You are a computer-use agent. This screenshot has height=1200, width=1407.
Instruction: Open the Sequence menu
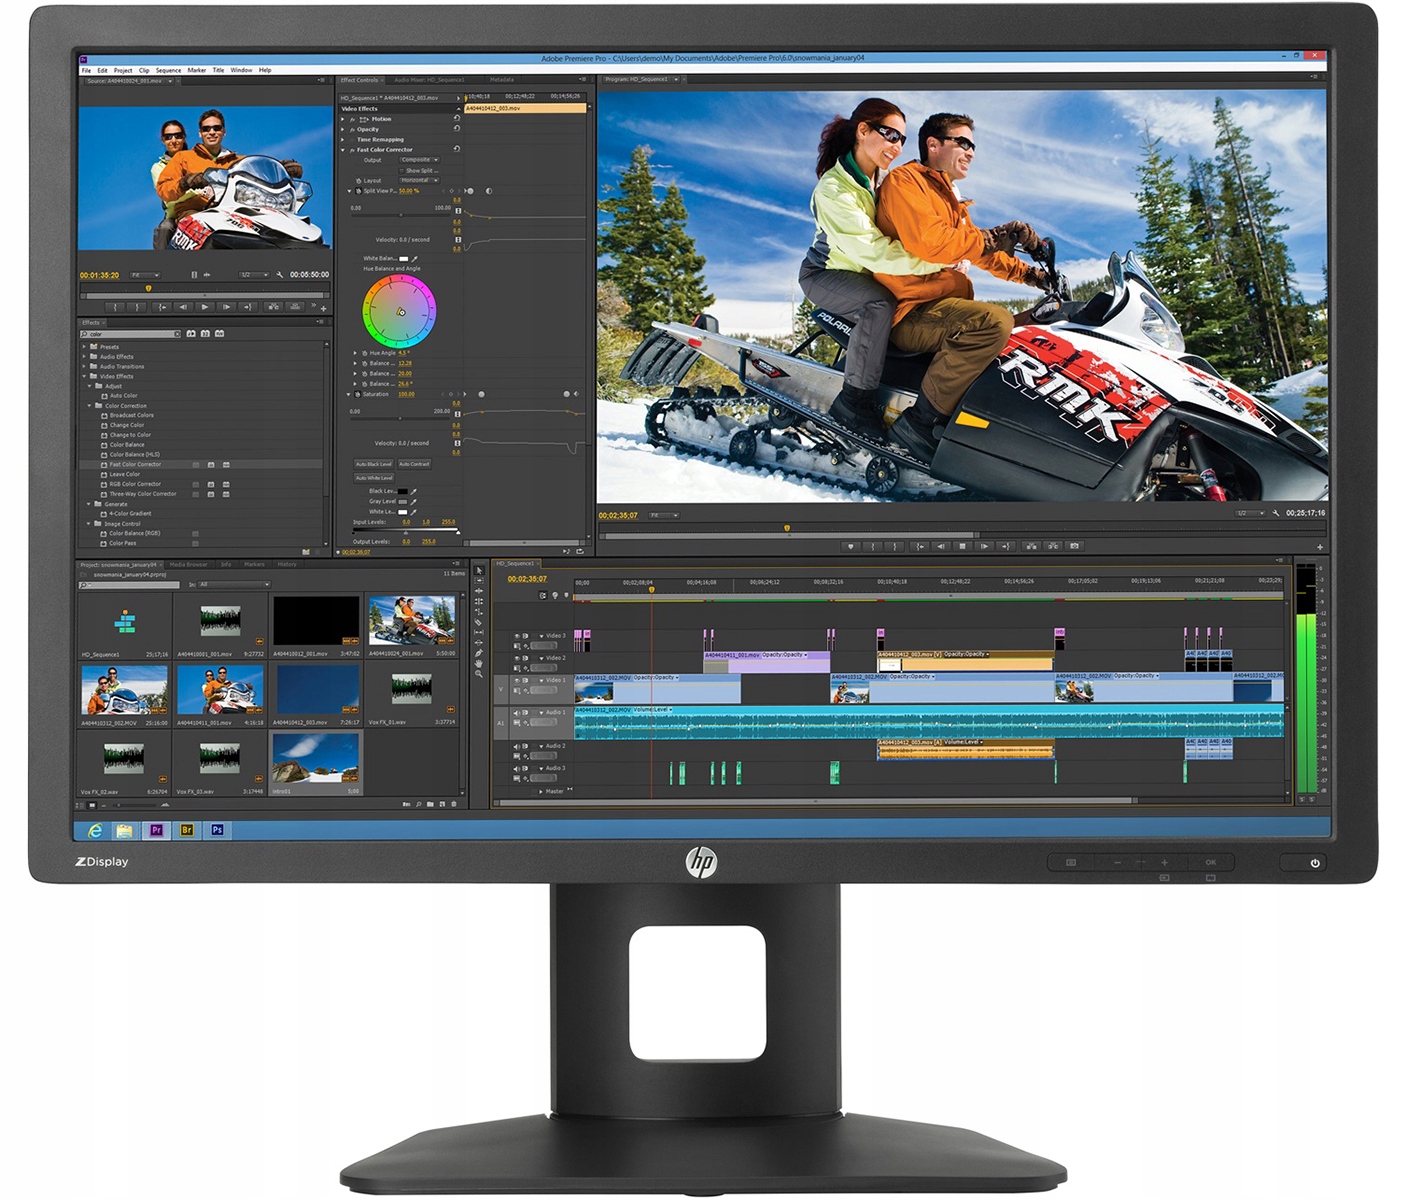168,70
